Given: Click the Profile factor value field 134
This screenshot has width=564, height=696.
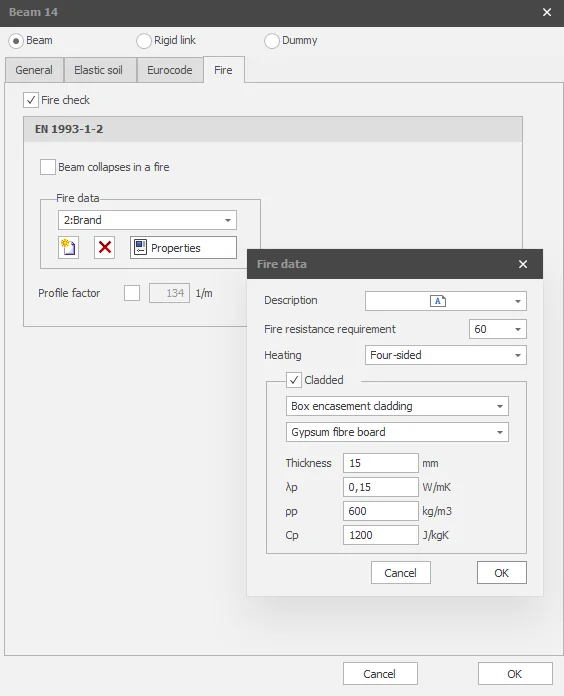Looking at the screenshot, I should 170,293.
